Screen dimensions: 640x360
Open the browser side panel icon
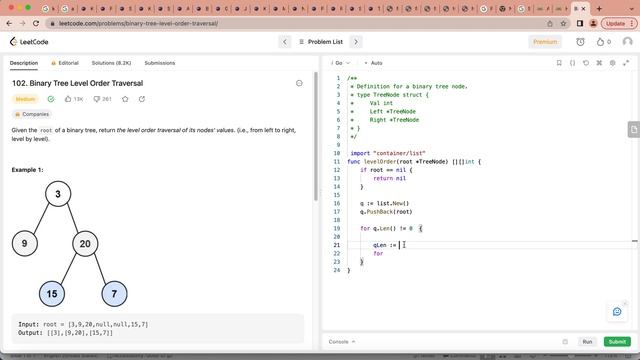click(x=580, y=24)
